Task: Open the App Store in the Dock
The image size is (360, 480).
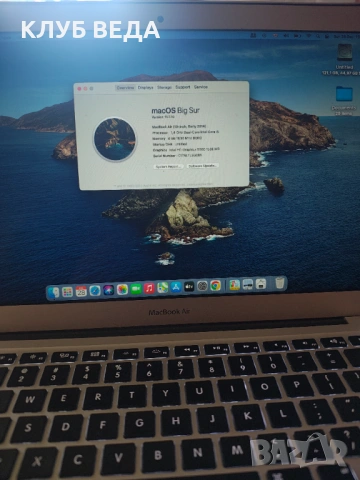Action: [x=176, y=287]
